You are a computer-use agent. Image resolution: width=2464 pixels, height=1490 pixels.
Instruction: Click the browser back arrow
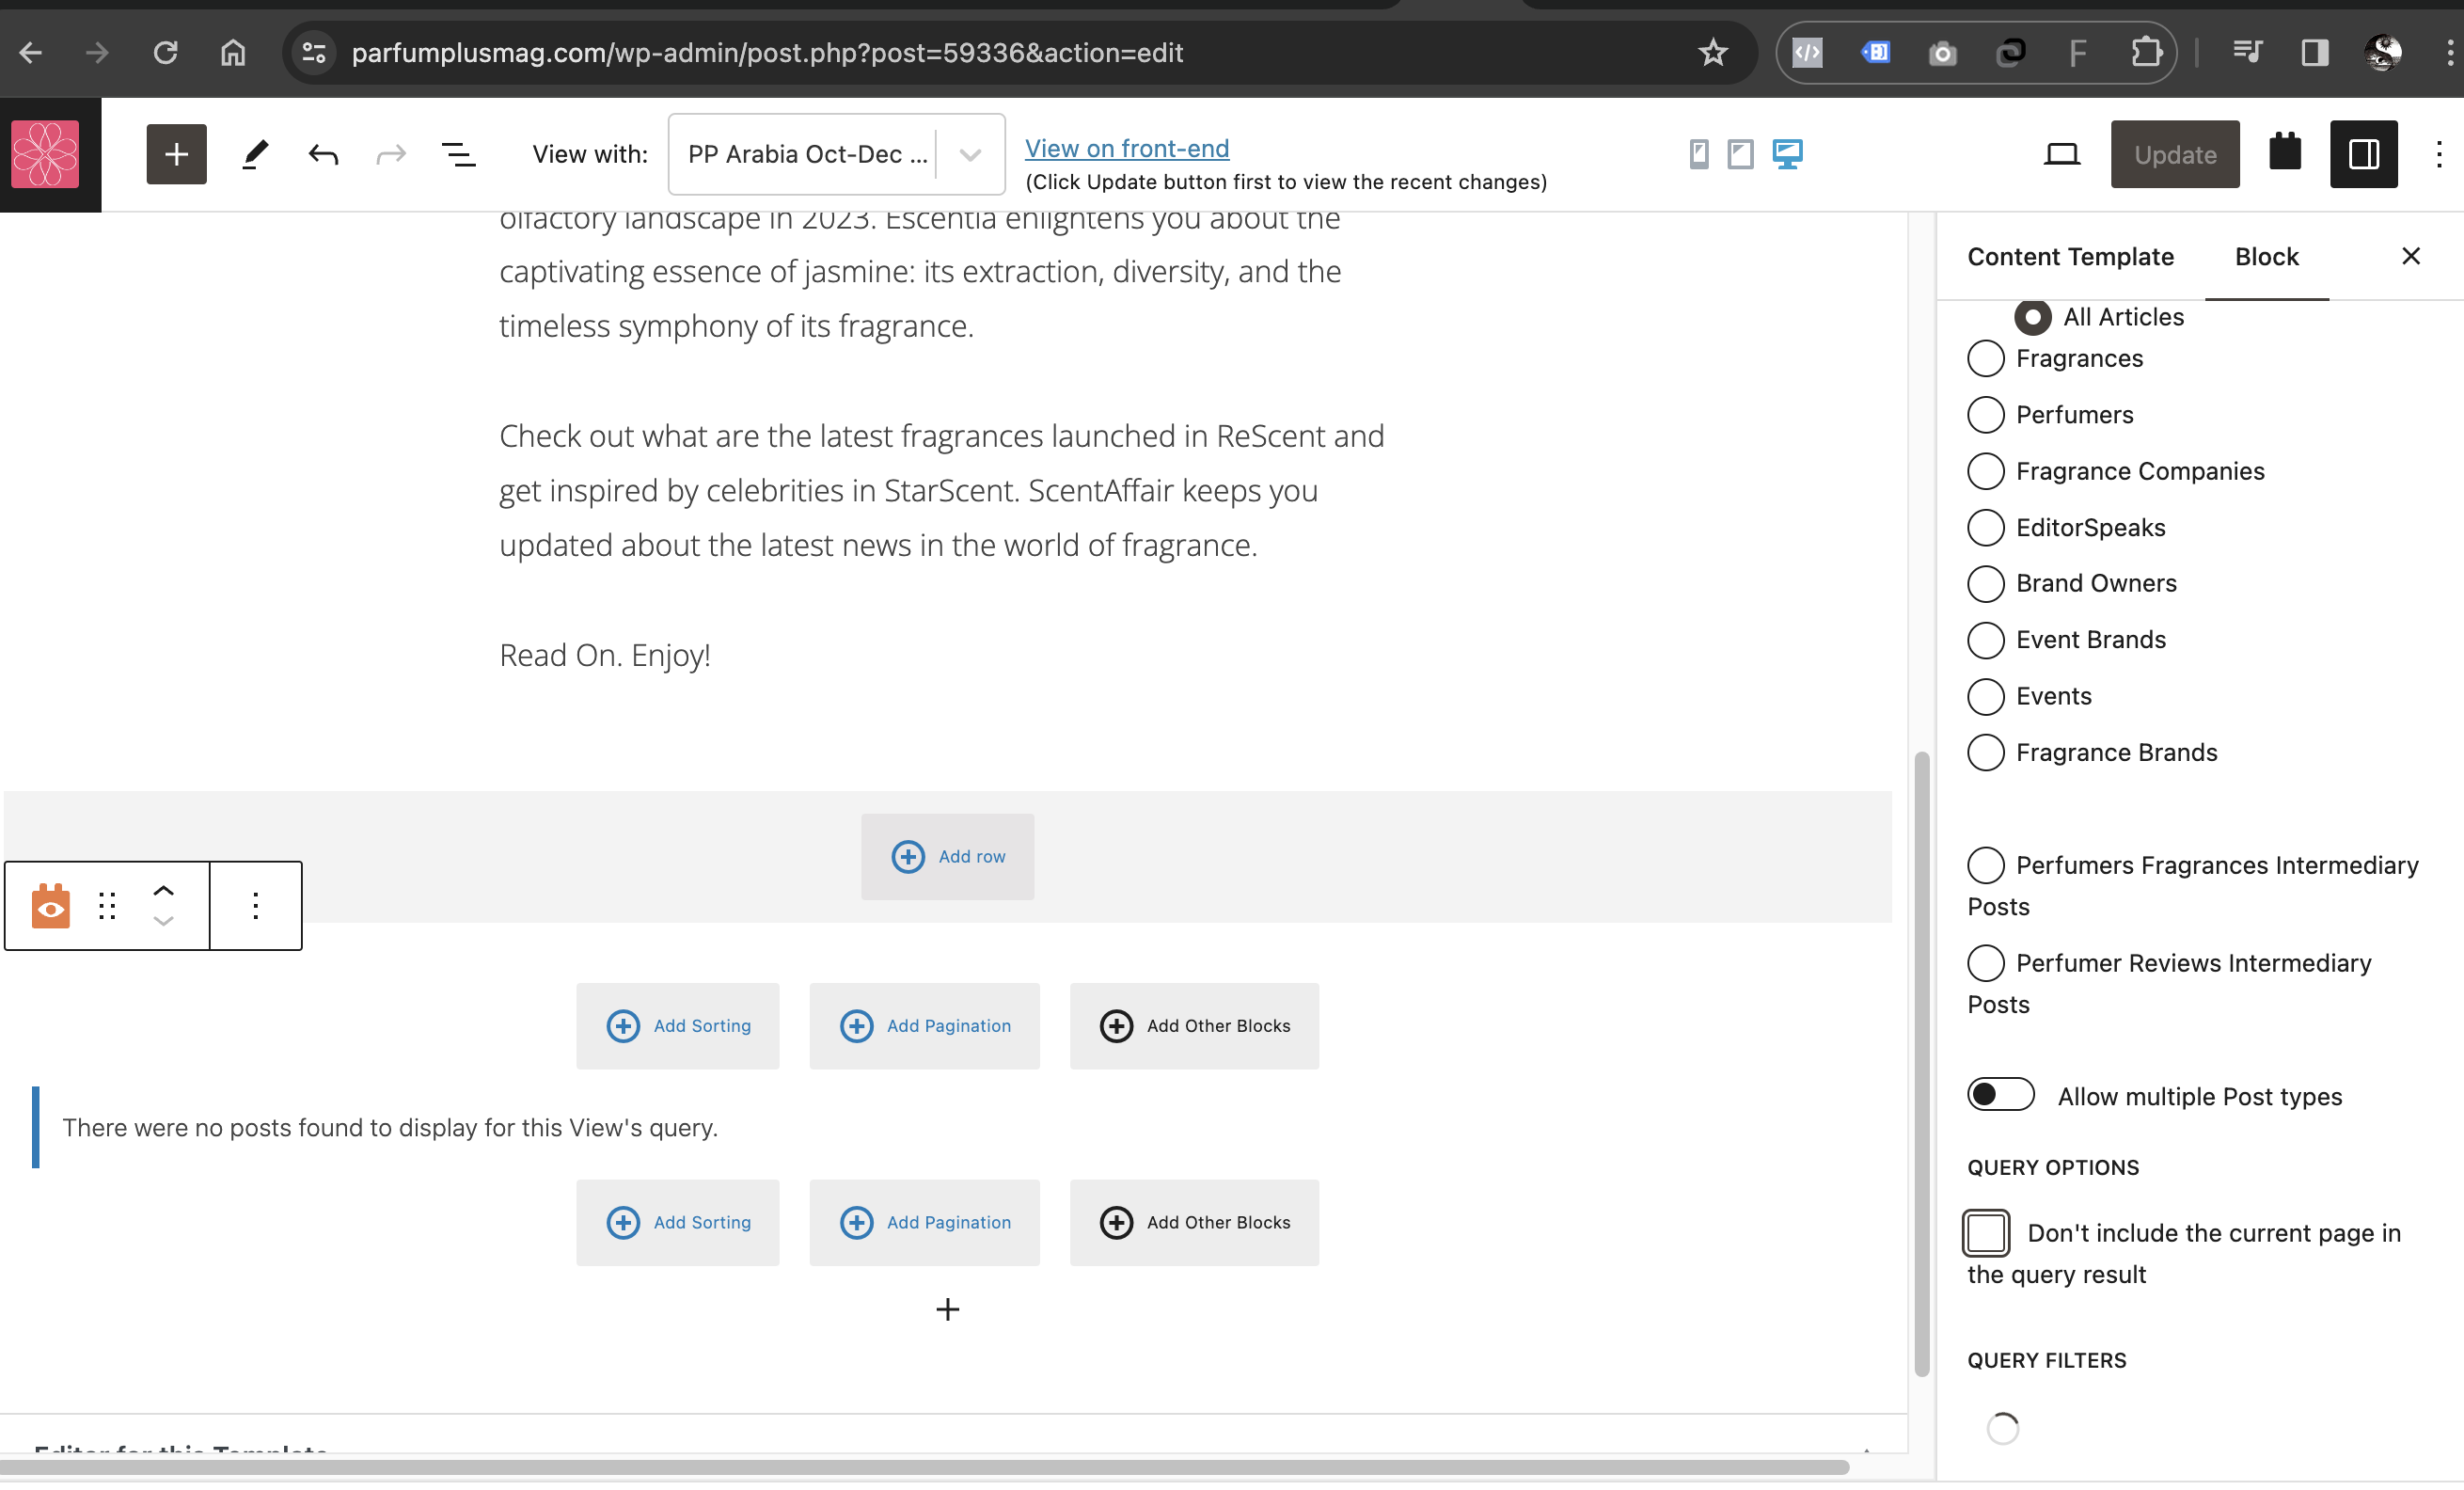tap(31, 52)
